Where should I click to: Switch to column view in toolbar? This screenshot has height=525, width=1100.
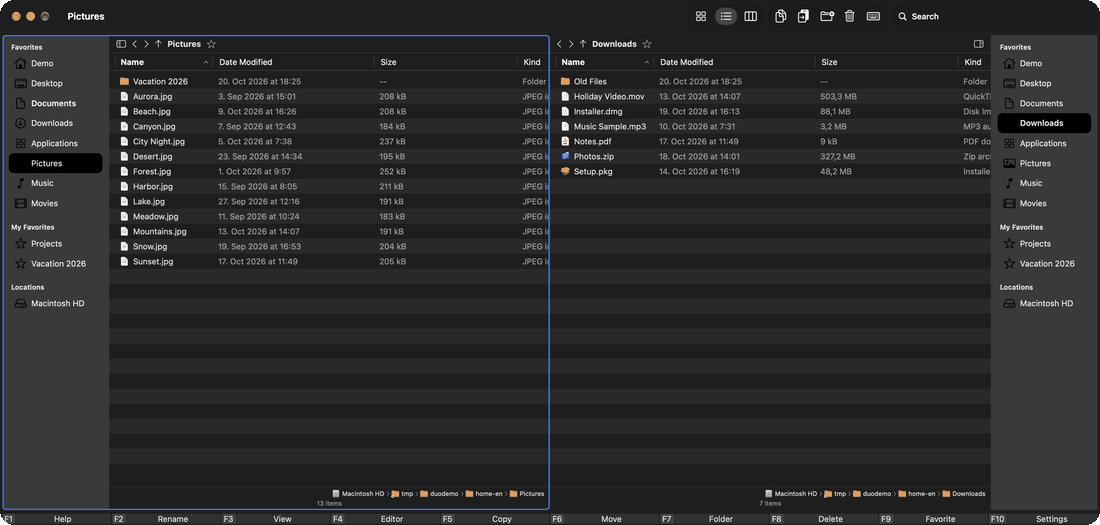751,16
